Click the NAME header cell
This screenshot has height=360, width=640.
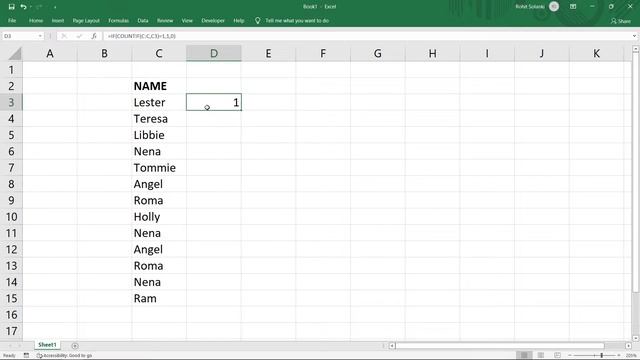point(159,86)
